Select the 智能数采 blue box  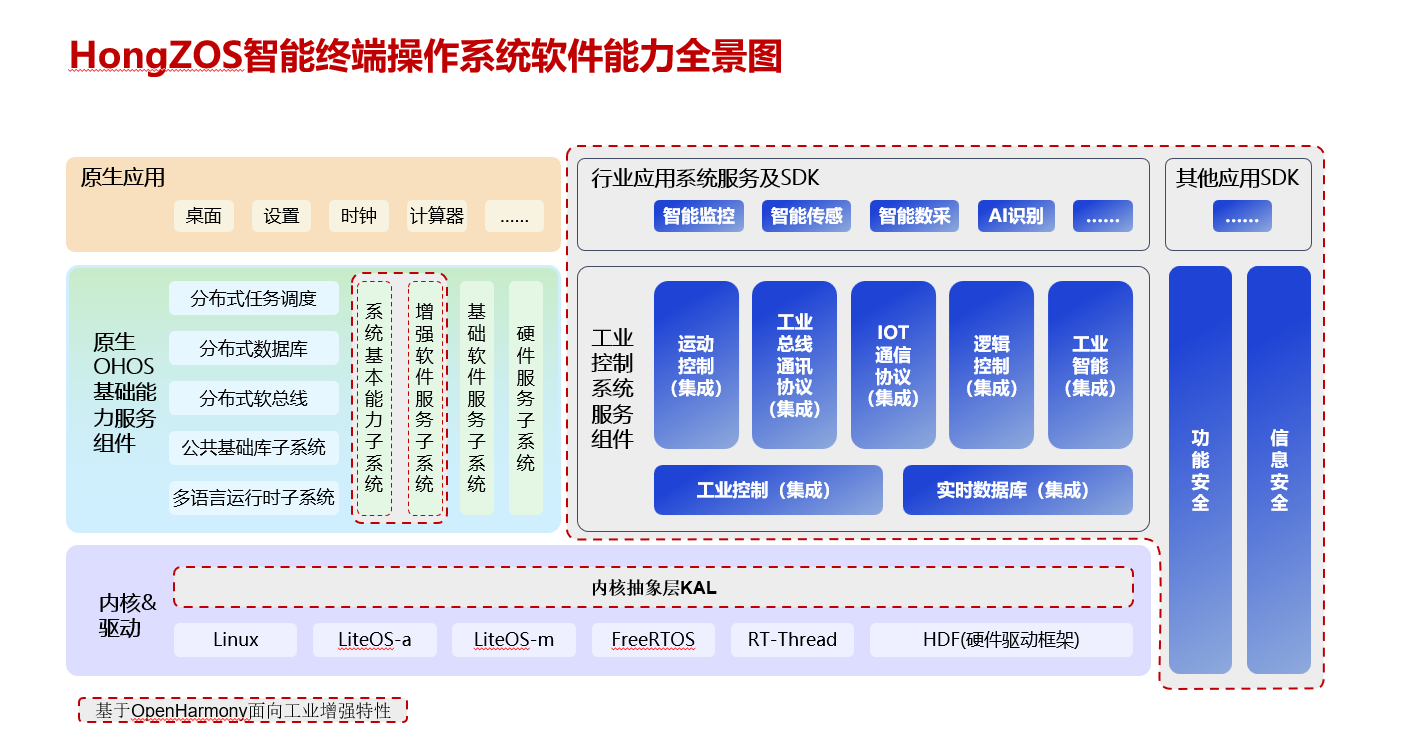click(x=915, y=216)
